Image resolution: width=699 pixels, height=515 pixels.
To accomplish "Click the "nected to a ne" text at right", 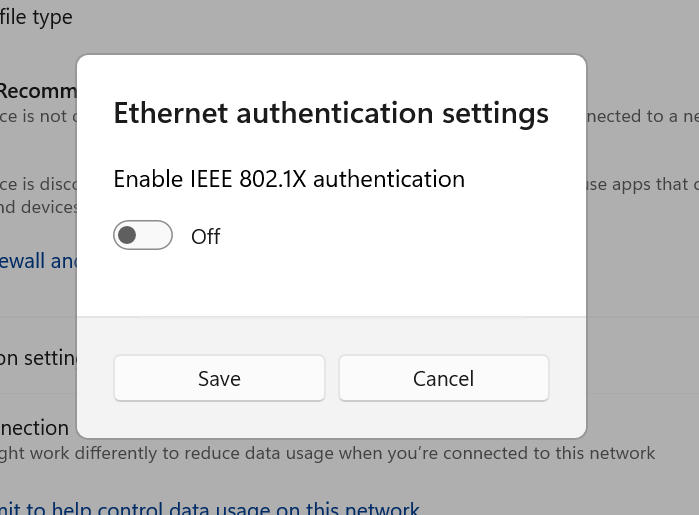I will [642, 116].
